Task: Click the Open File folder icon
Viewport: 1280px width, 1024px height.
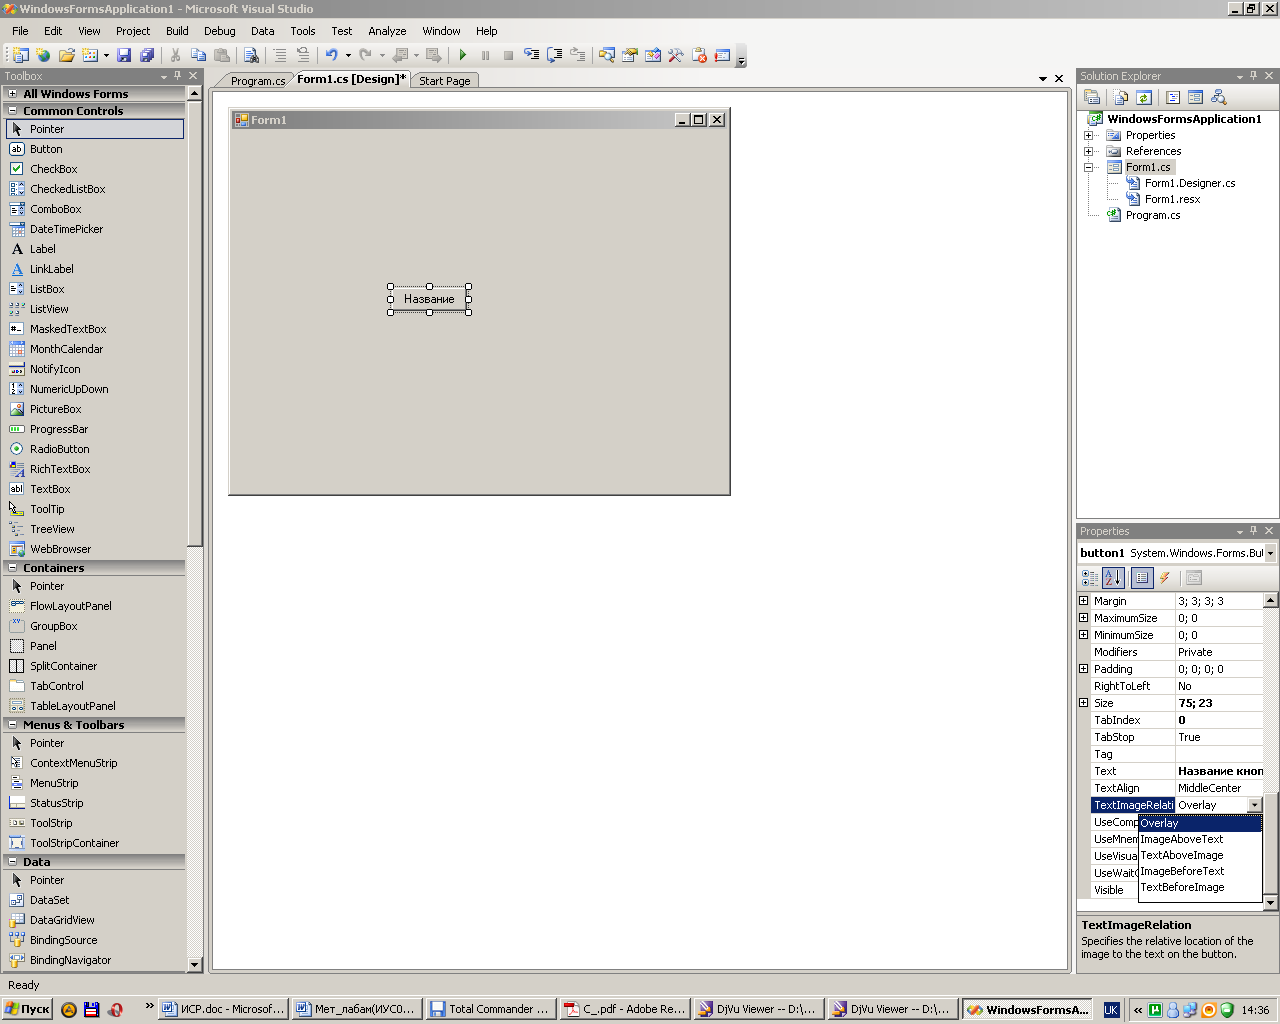Action: click(67, 55)
